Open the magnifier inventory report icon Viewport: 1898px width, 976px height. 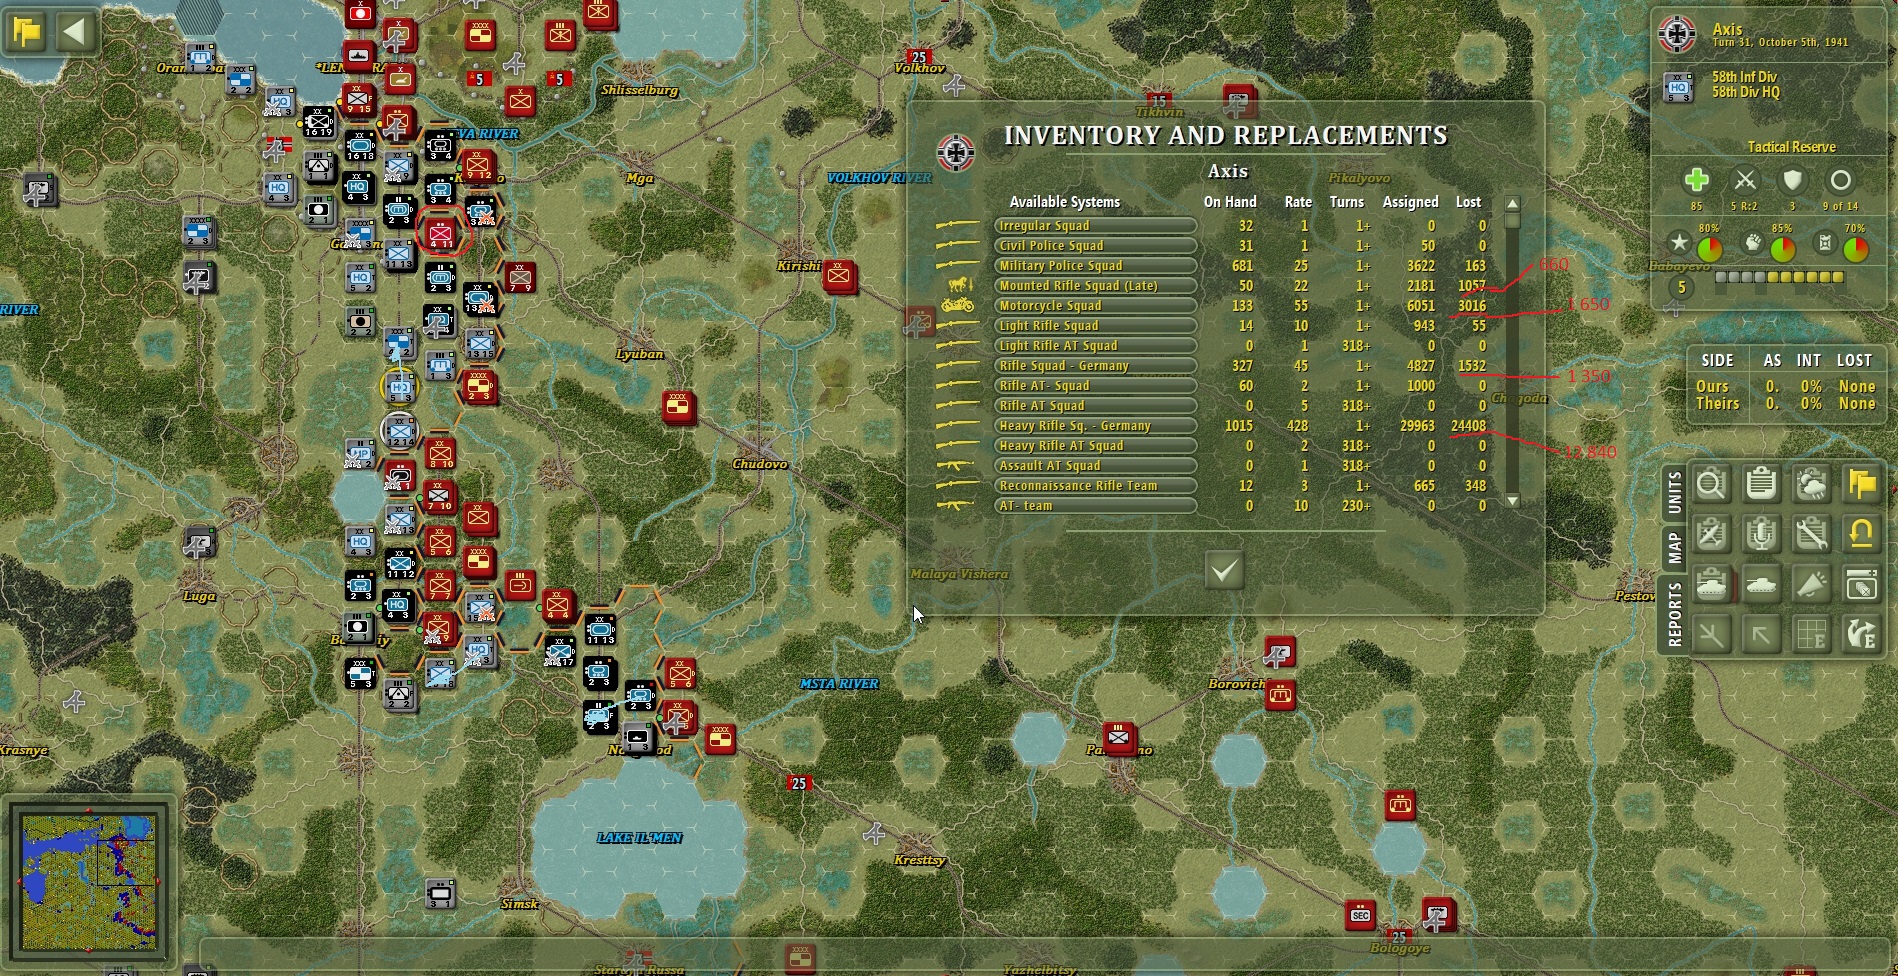point(1713,484)
